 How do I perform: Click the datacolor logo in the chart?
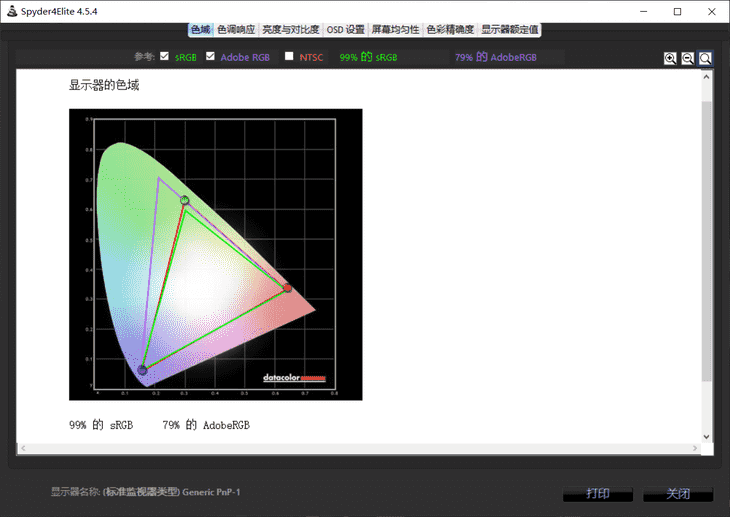[294, 378]
